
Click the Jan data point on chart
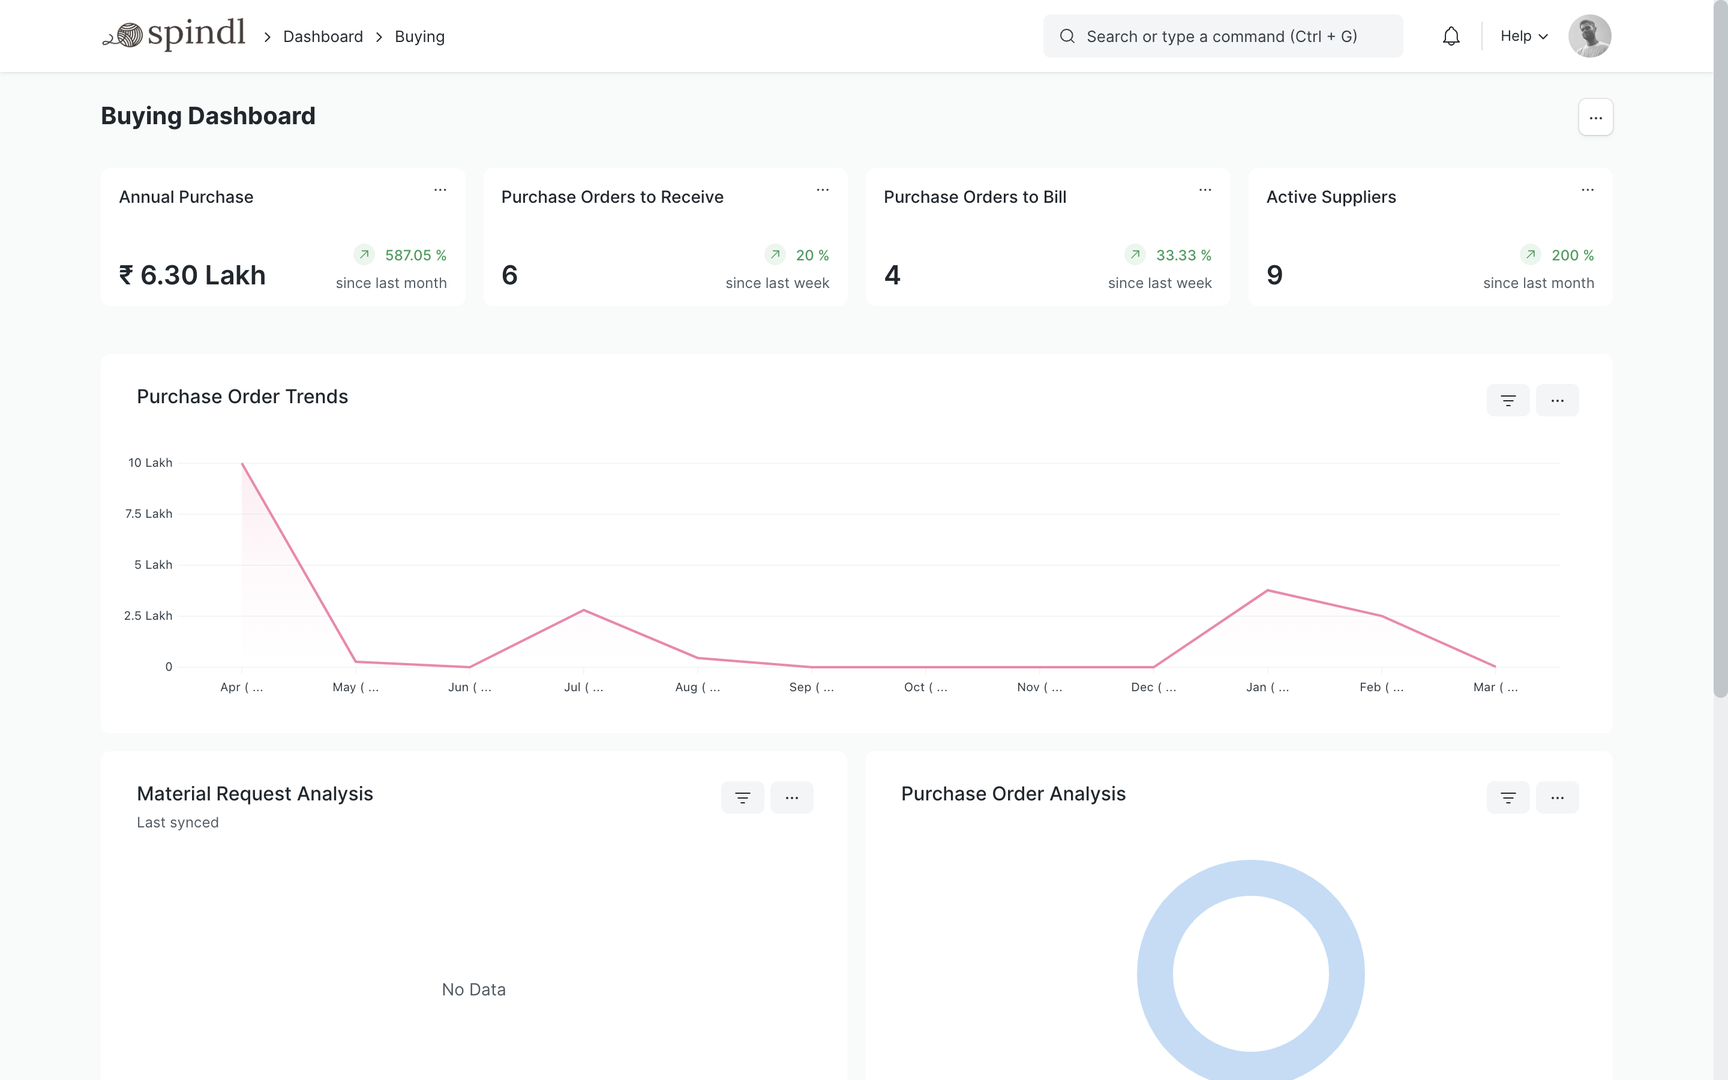(1267, 590)
